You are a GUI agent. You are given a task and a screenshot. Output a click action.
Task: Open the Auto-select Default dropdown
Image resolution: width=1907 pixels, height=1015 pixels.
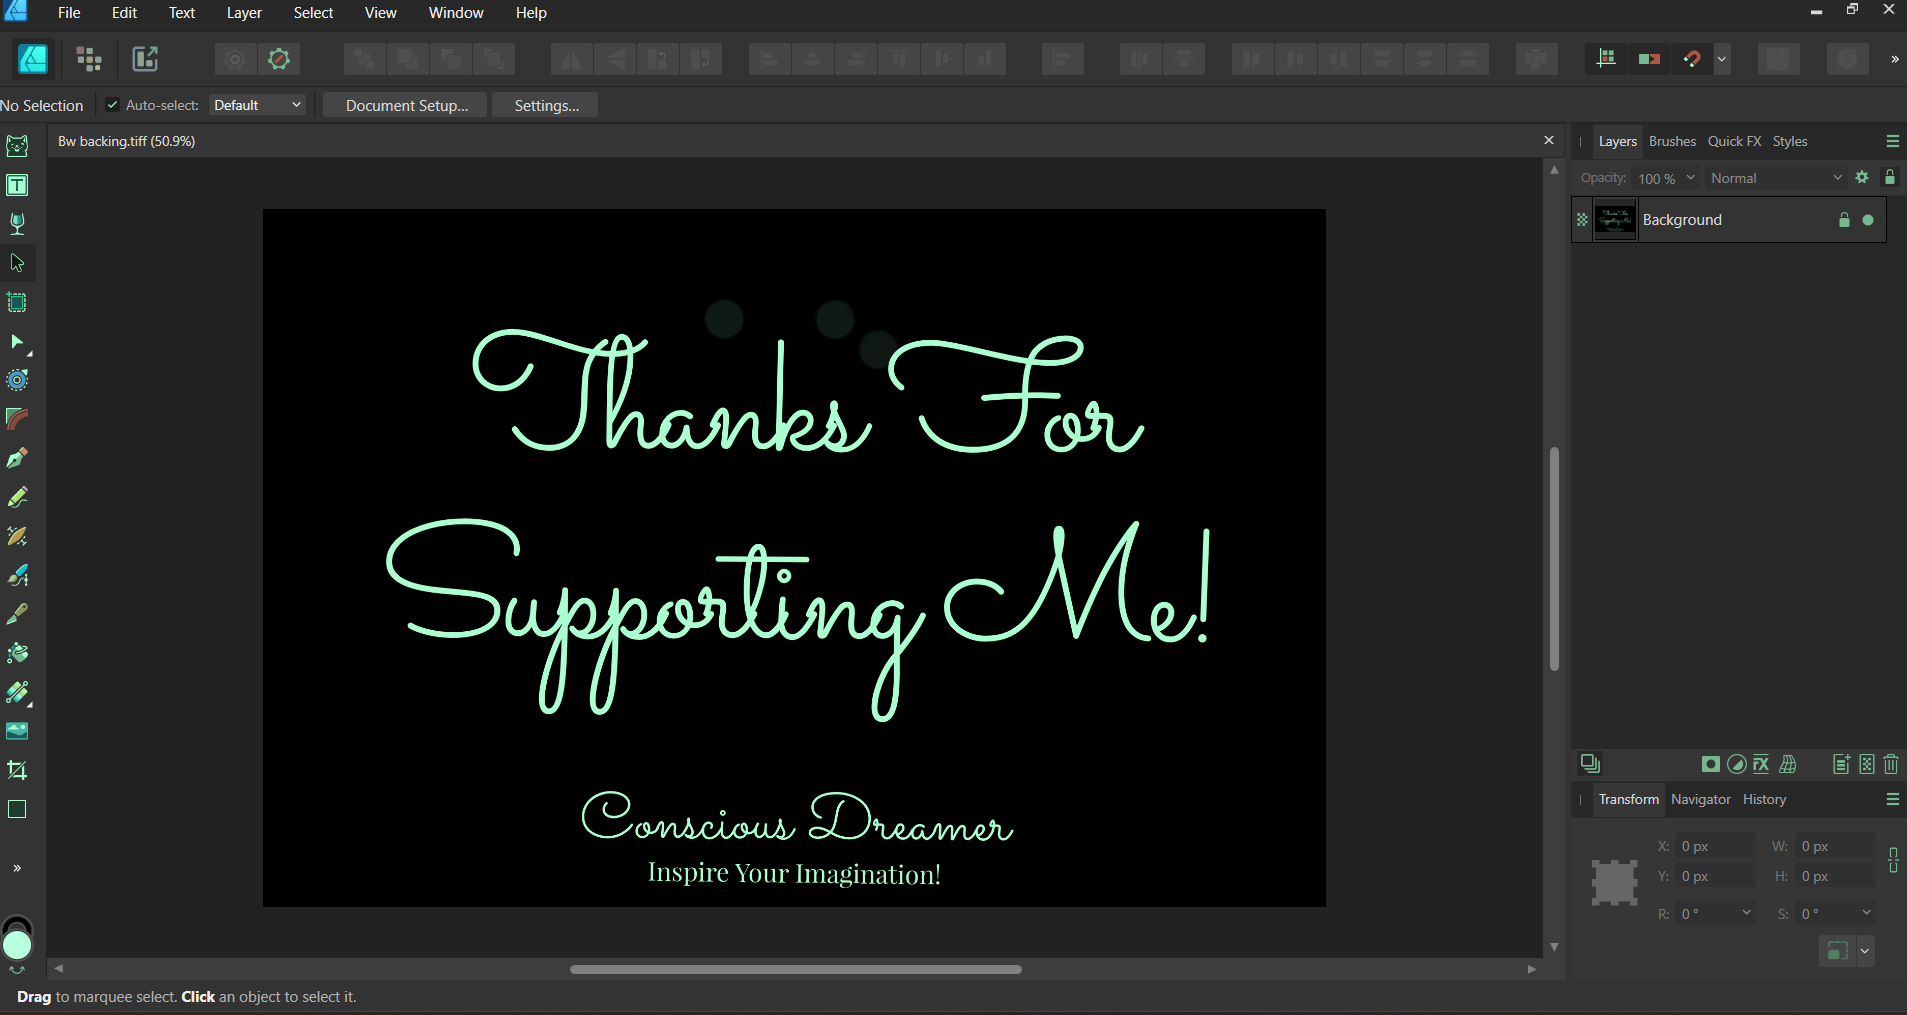pyautogui.click(x=257, y=105)
